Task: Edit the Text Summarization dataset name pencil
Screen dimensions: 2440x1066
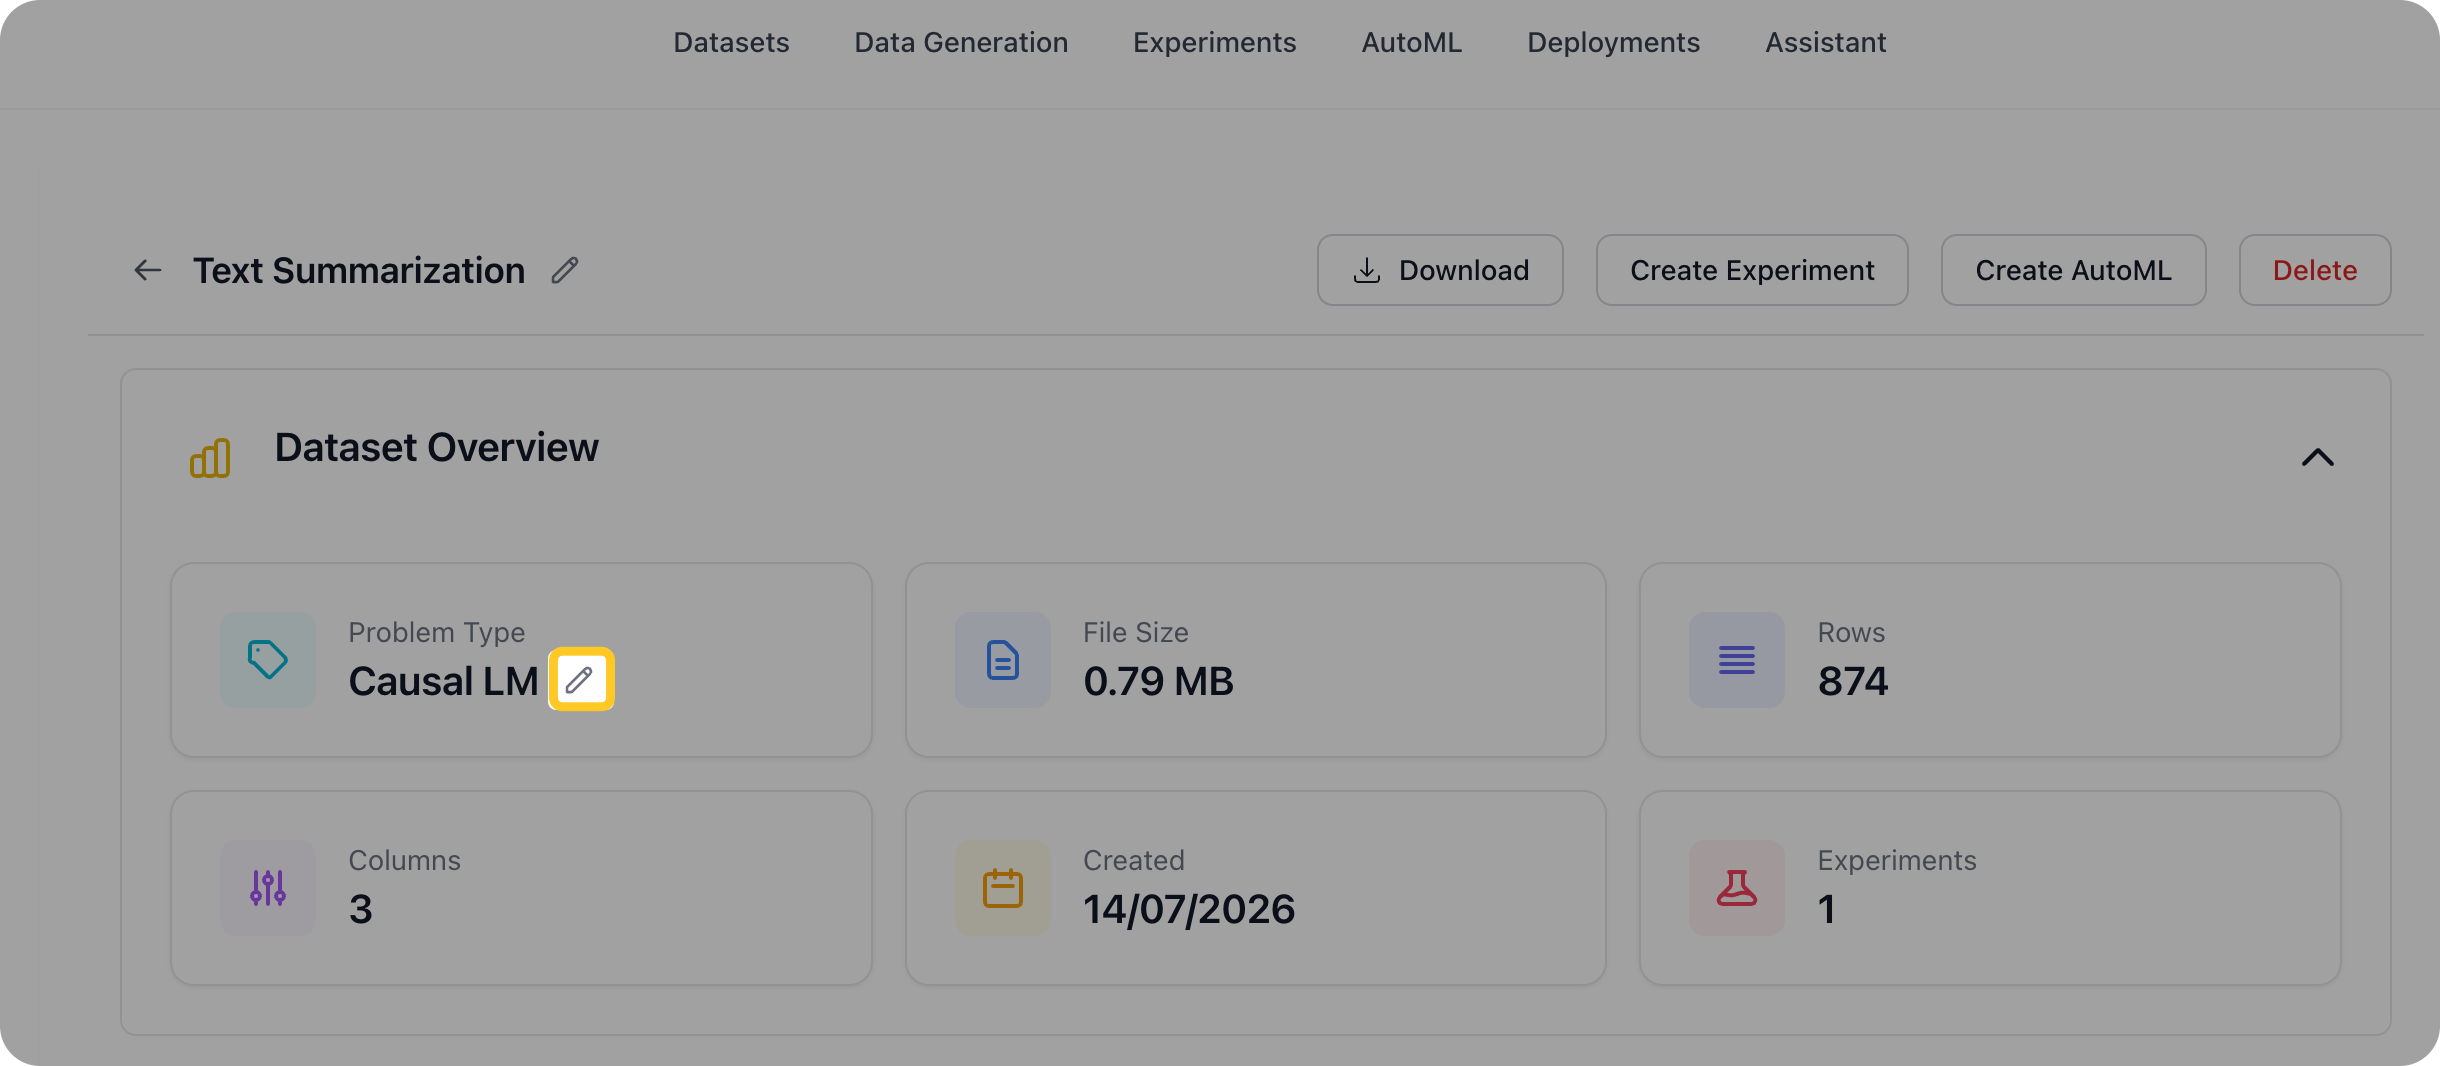Action: coord(565,270)
